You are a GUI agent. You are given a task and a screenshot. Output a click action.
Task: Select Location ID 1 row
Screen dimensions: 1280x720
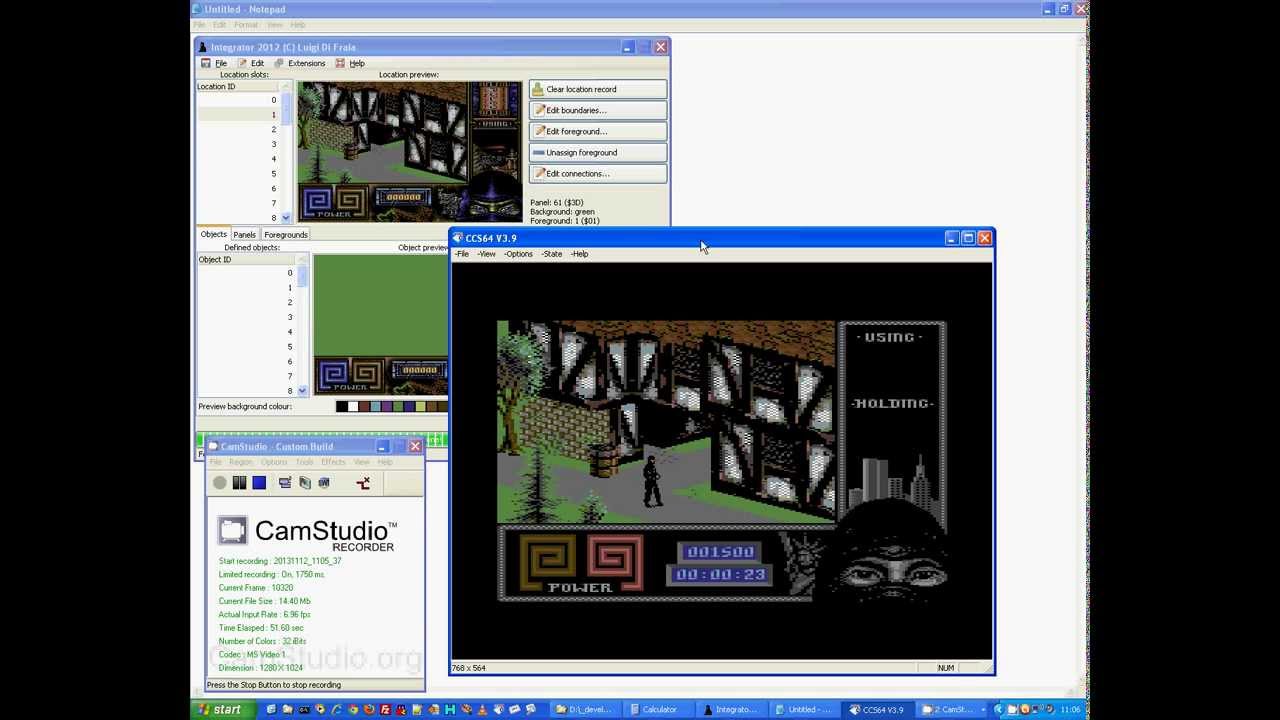(238, 114)
